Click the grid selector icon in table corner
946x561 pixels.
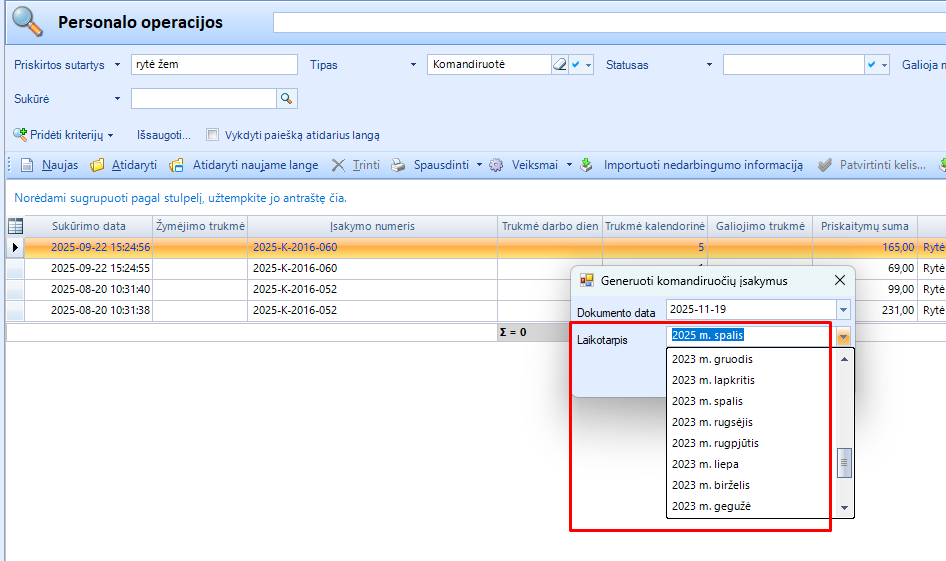15,226
